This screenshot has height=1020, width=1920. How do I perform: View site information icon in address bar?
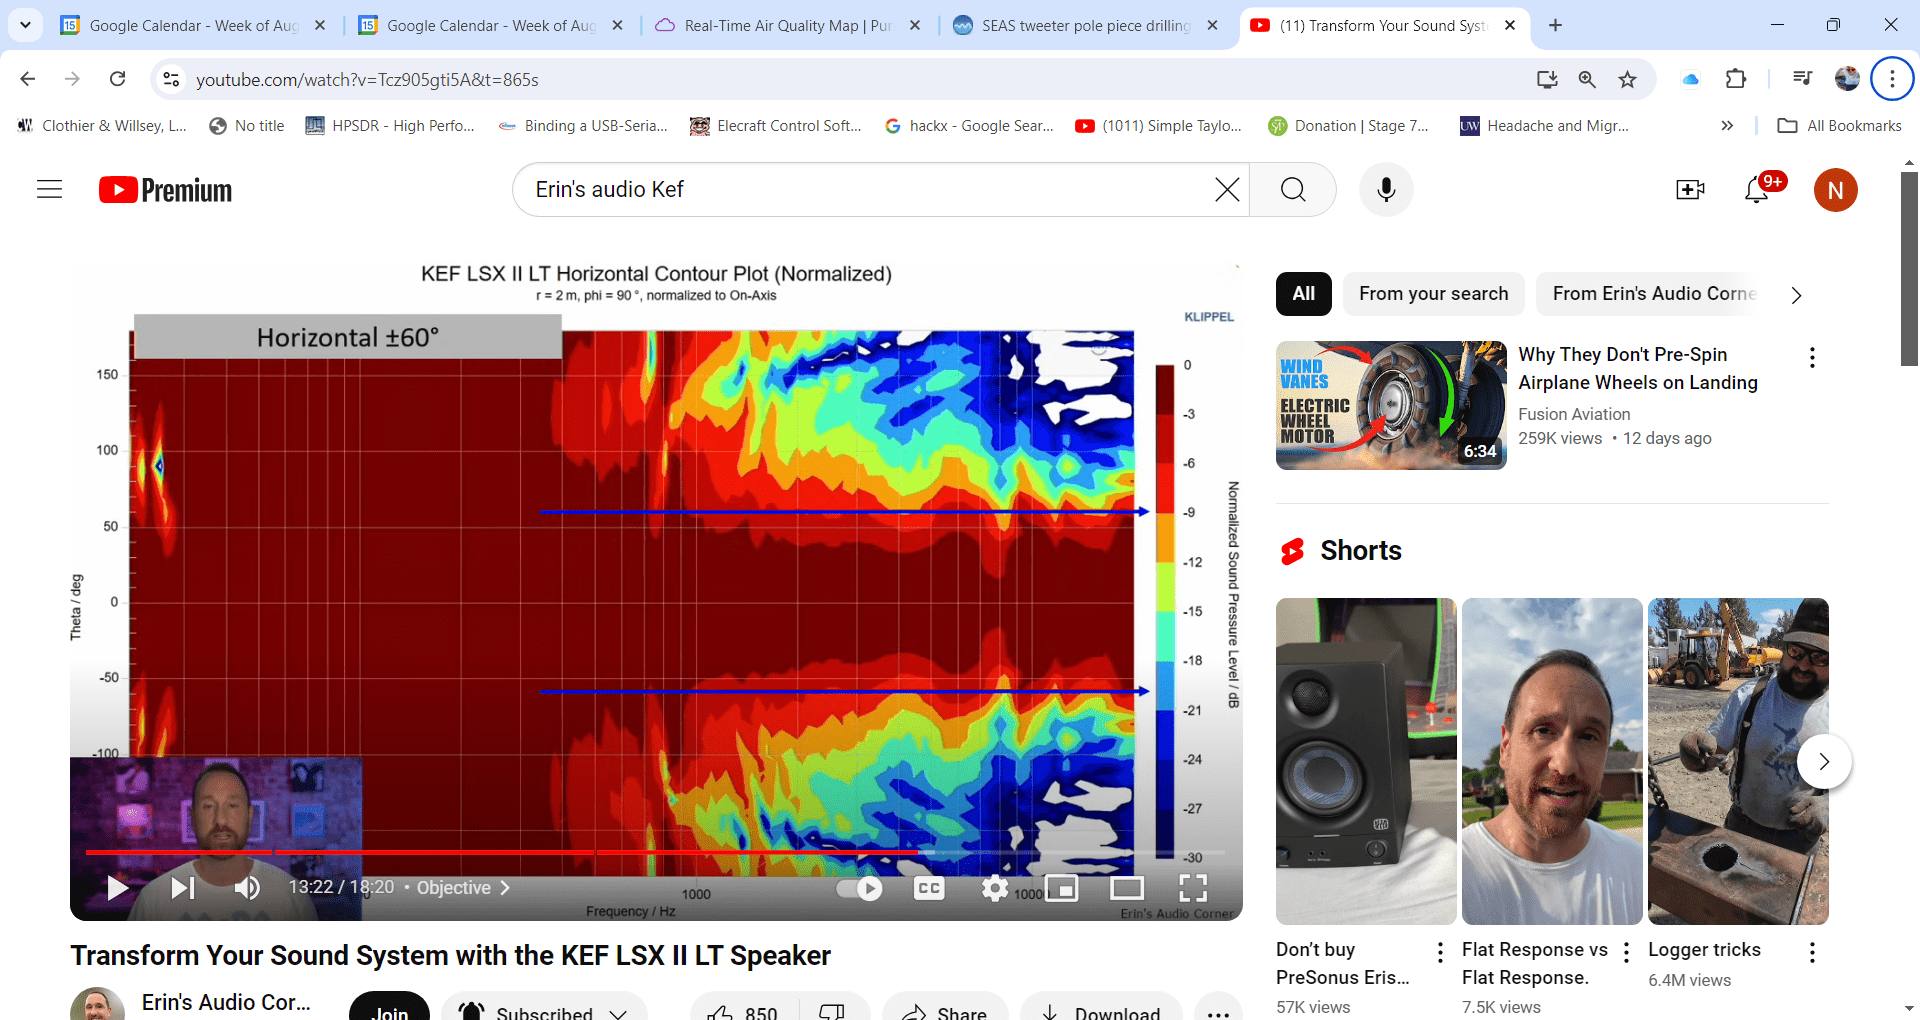pyautogui.click(x=171, y=79)
